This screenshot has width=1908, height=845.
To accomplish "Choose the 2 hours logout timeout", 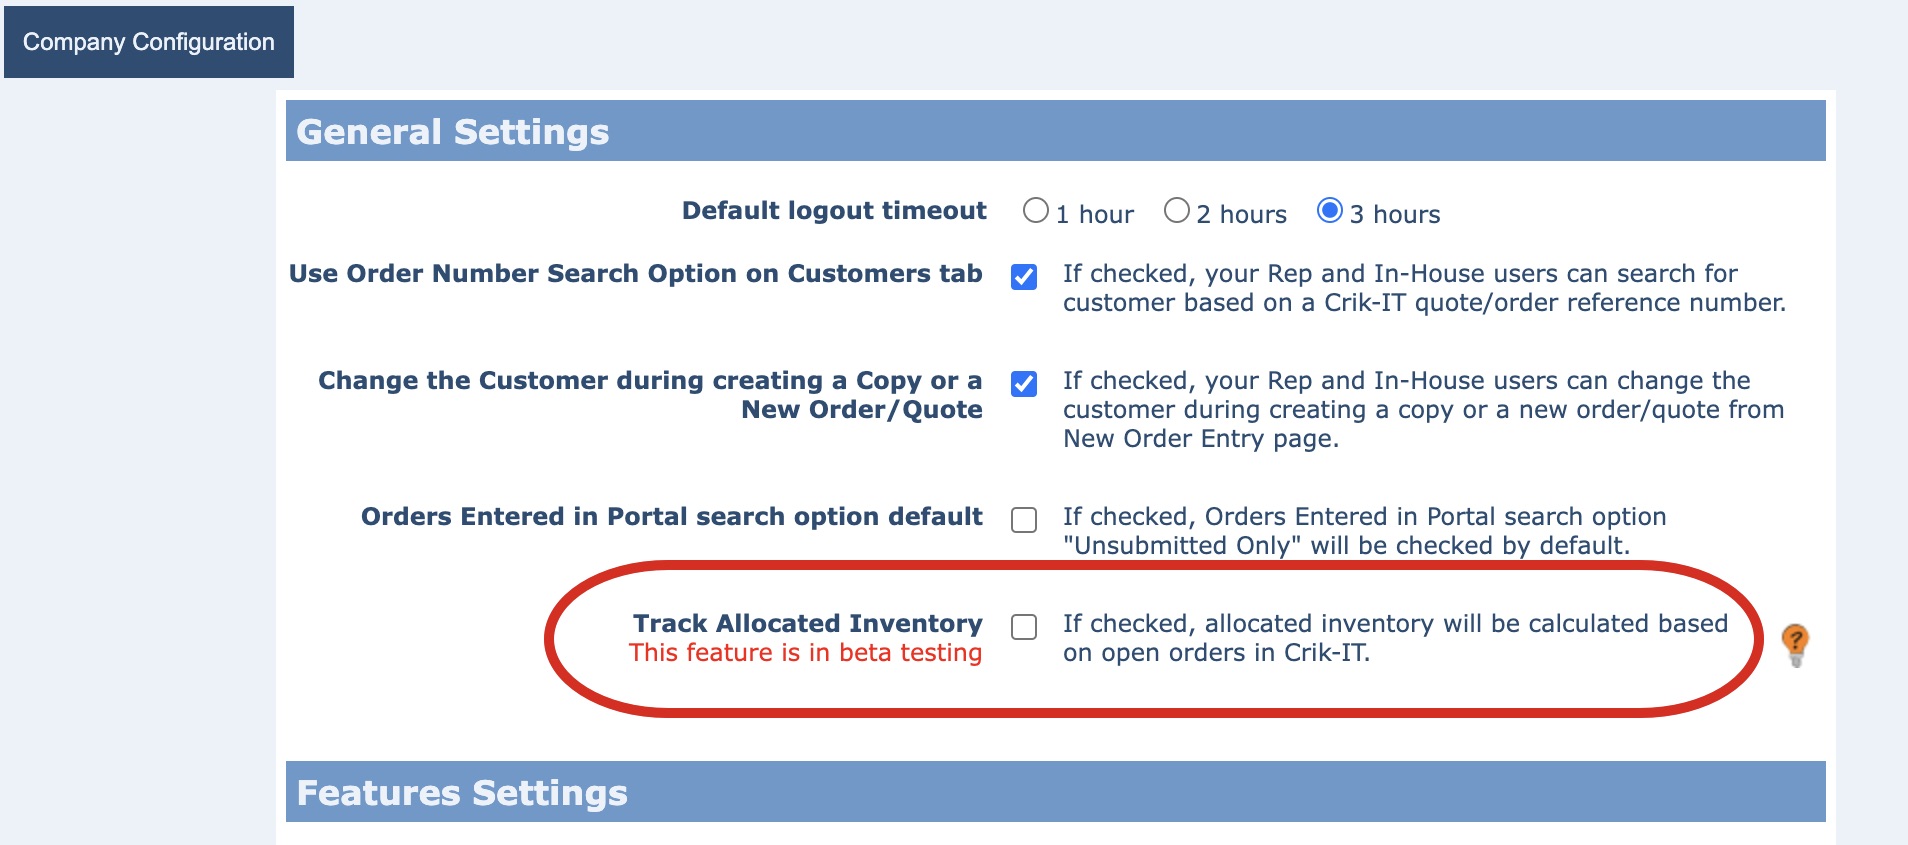I will coord(1177,211).
